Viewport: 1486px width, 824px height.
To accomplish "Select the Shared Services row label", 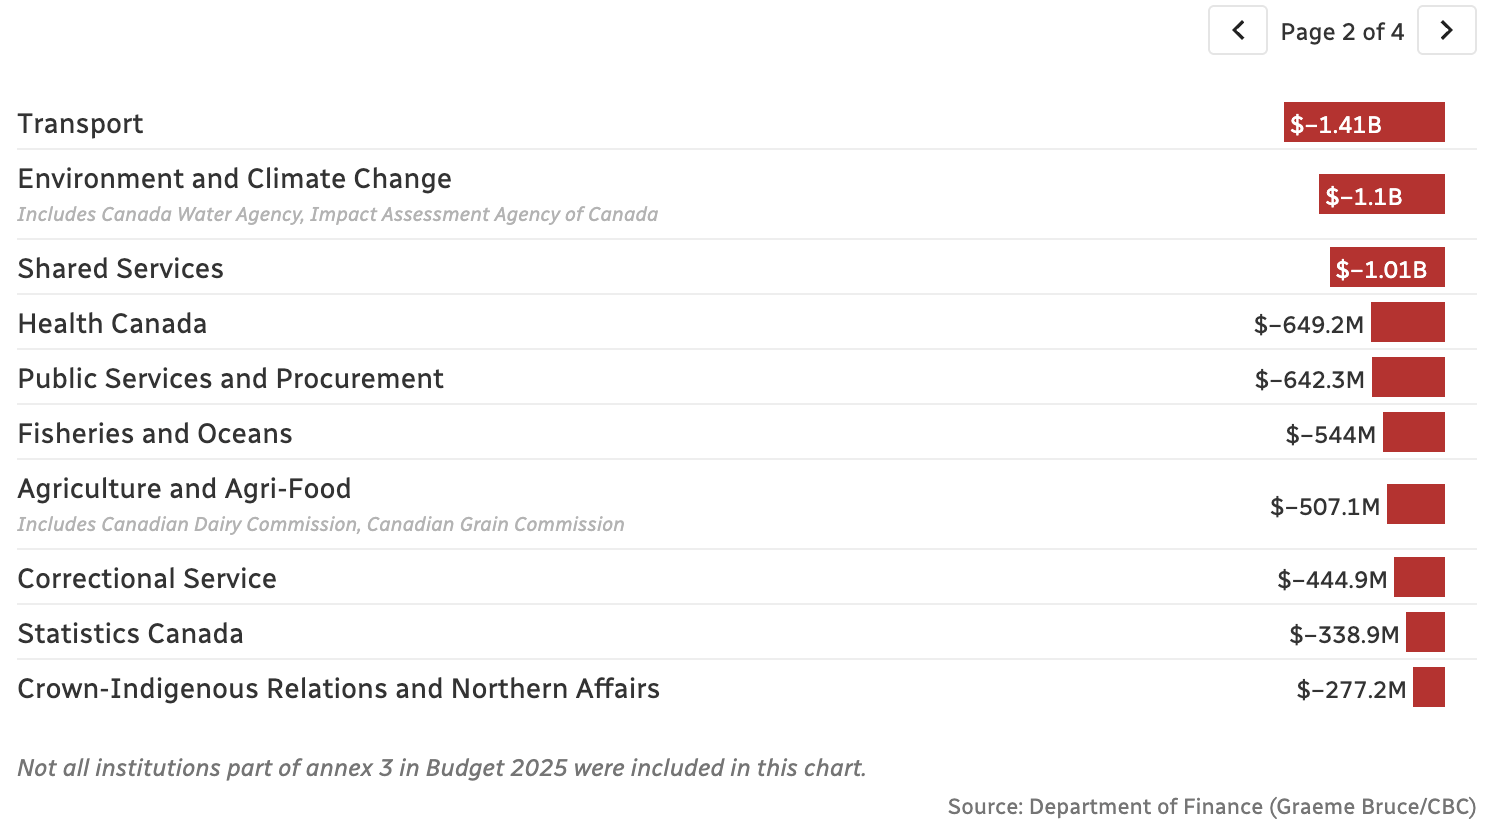I will click(x=120, y=269).
